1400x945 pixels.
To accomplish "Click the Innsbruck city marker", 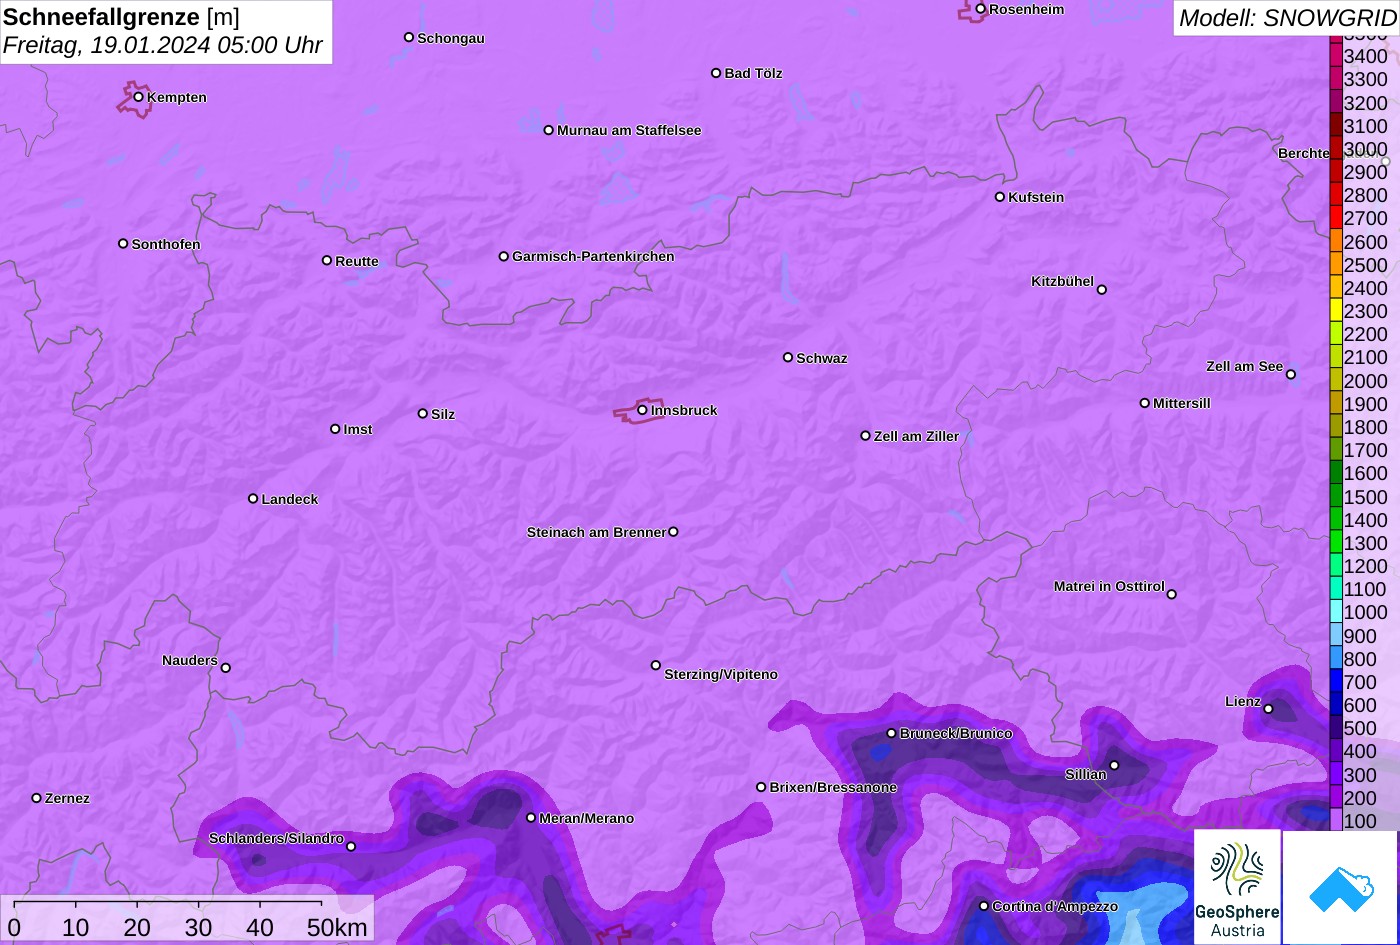I will click(642, 410).
